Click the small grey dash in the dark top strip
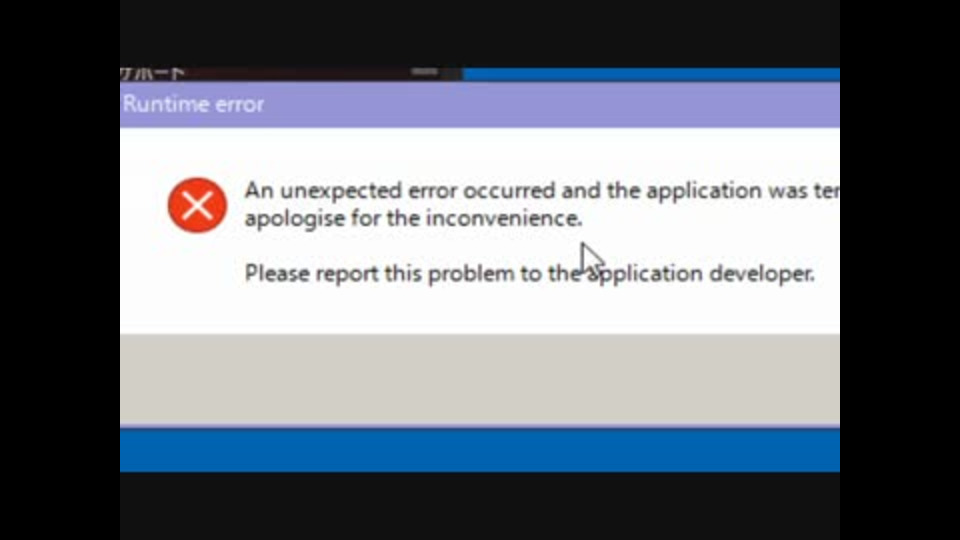The image size is (960, 540). point(424,72)
